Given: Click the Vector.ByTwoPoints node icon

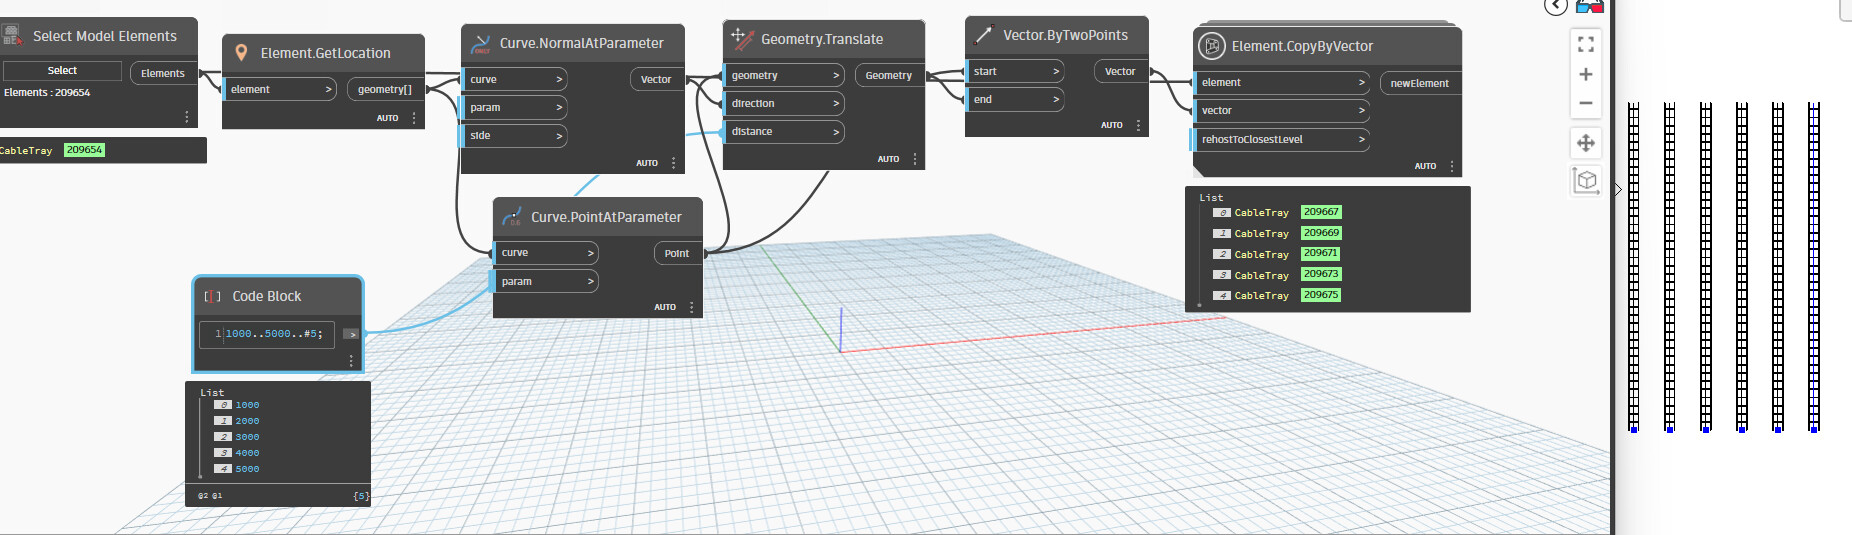Looking at the screenshot, I should [x=983, y=35].
